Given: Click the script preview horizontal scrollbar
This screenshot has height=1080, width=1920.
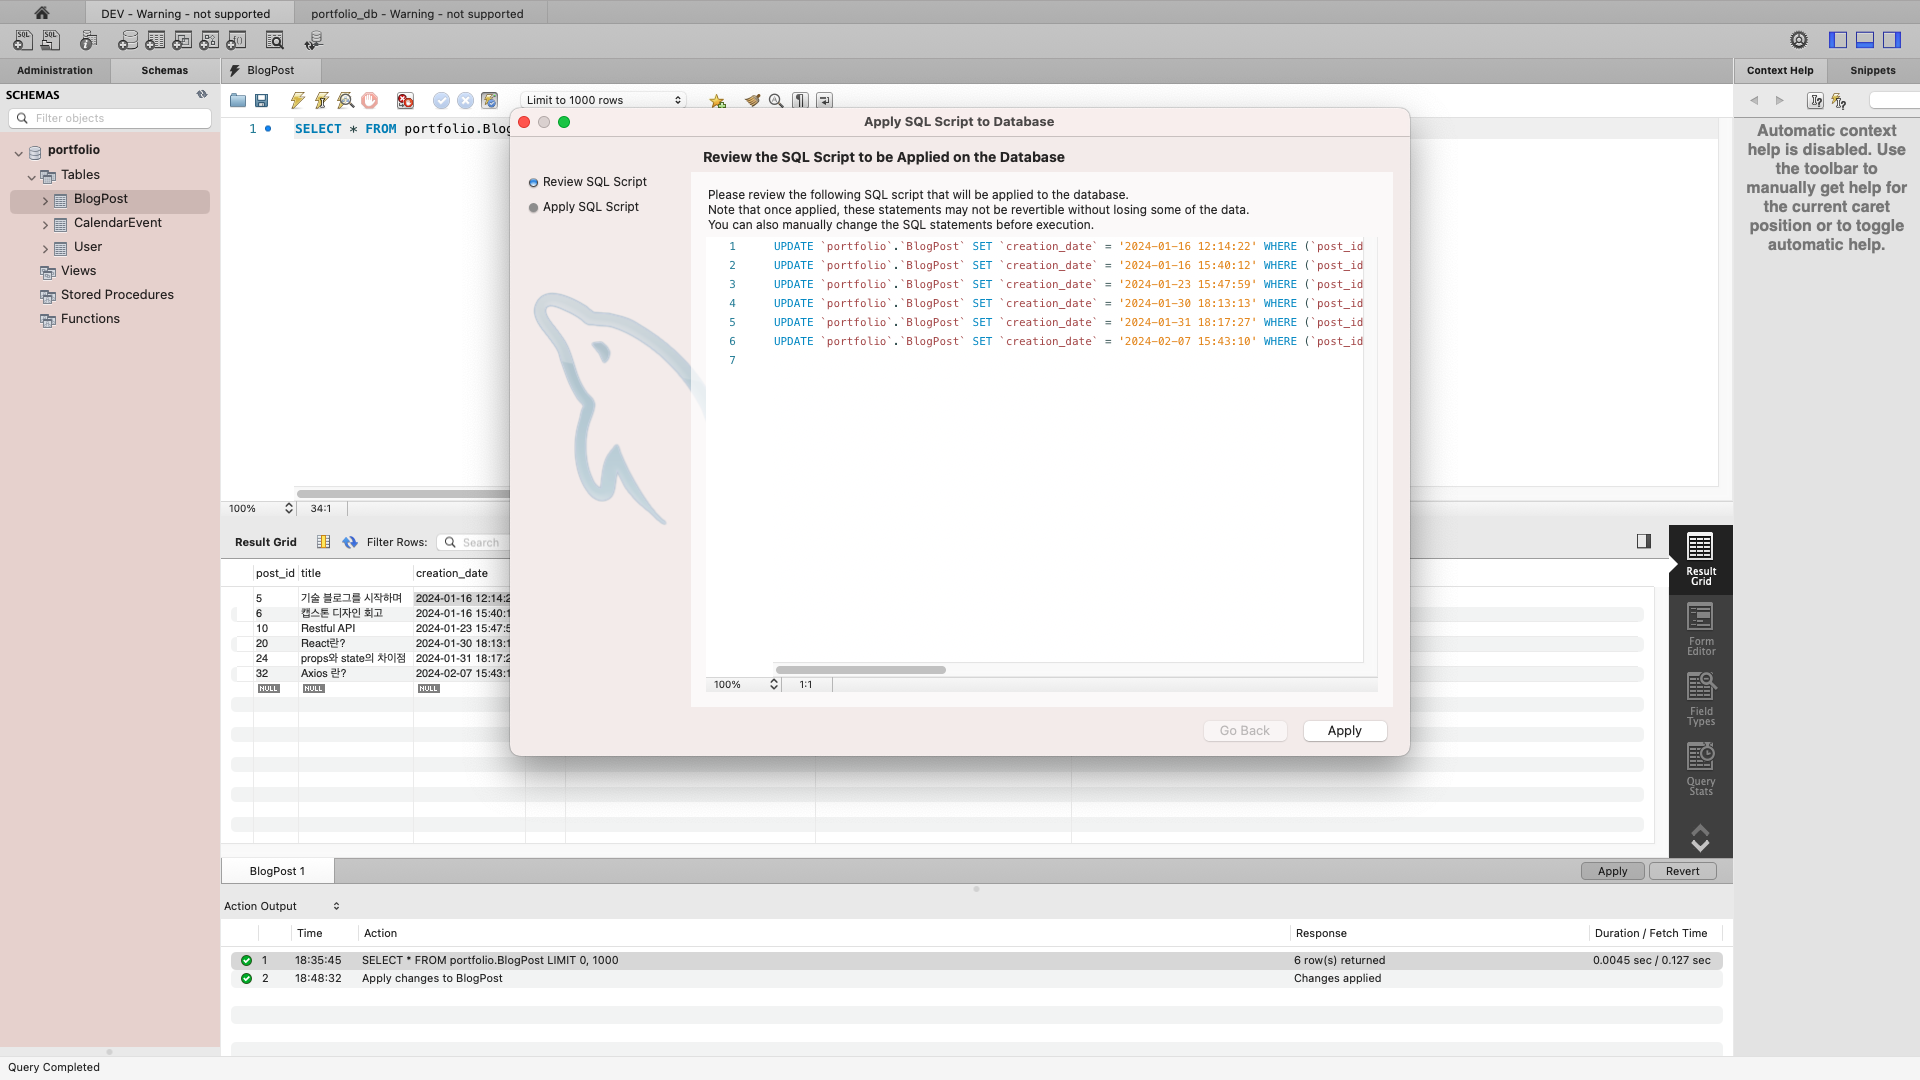Looking at the screenshot, I should tap(860, 670).
